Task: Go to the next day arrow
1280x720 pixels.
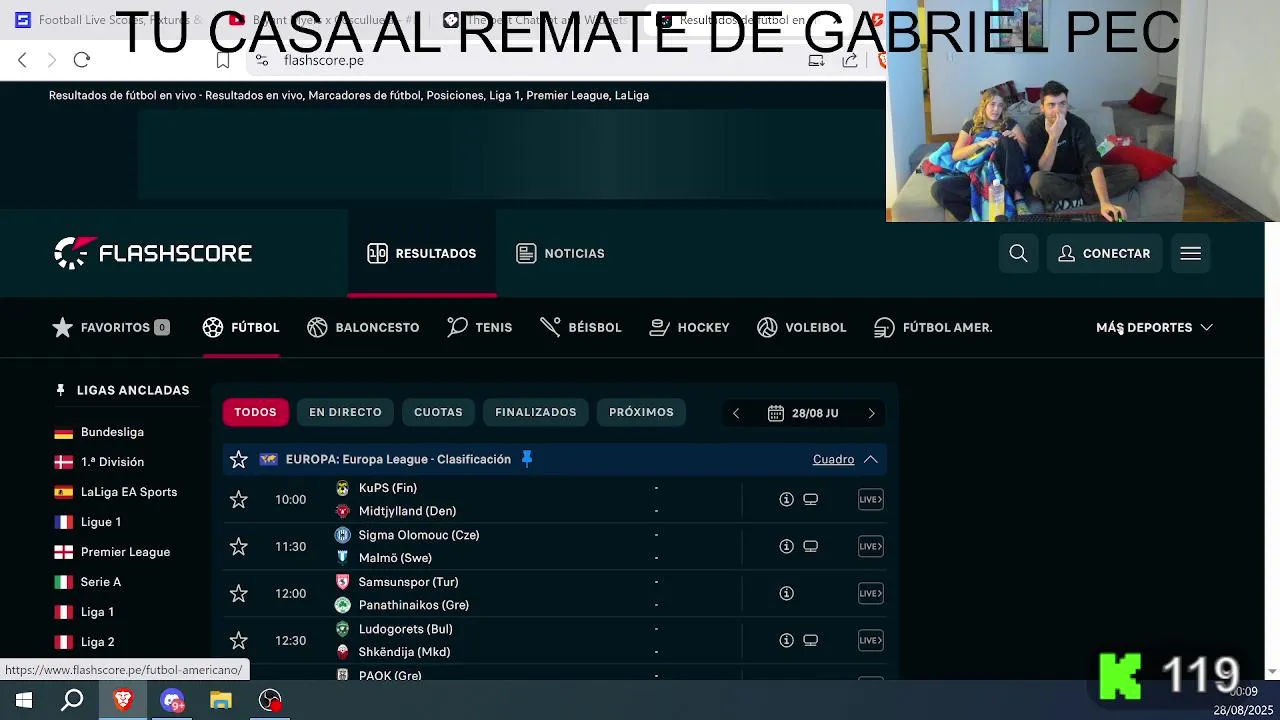Action: tap(871, 413)
